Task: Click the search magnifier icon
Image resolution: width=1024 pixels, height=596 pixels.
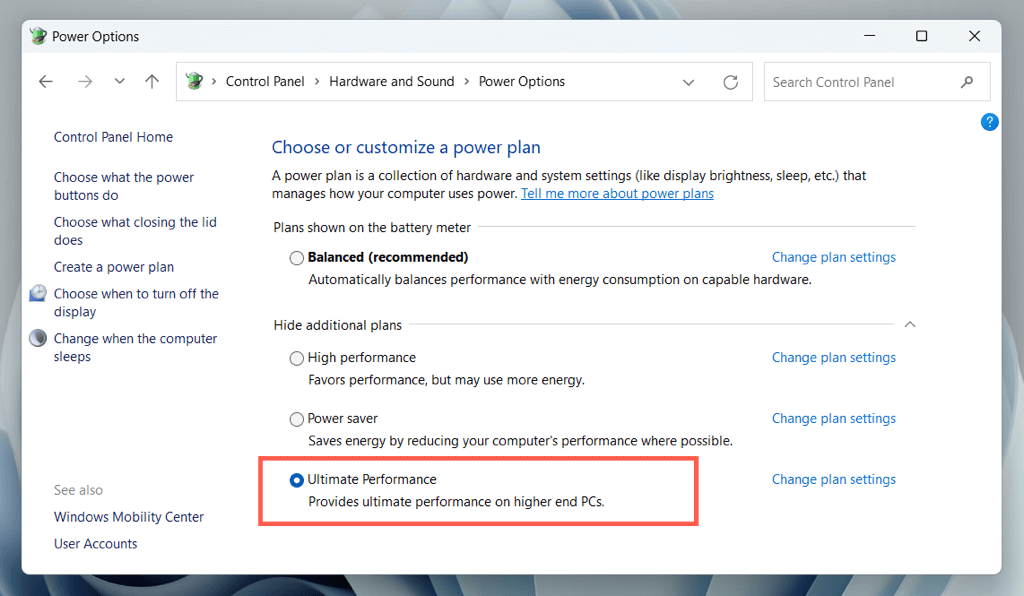Action: [x=967, y=82]
